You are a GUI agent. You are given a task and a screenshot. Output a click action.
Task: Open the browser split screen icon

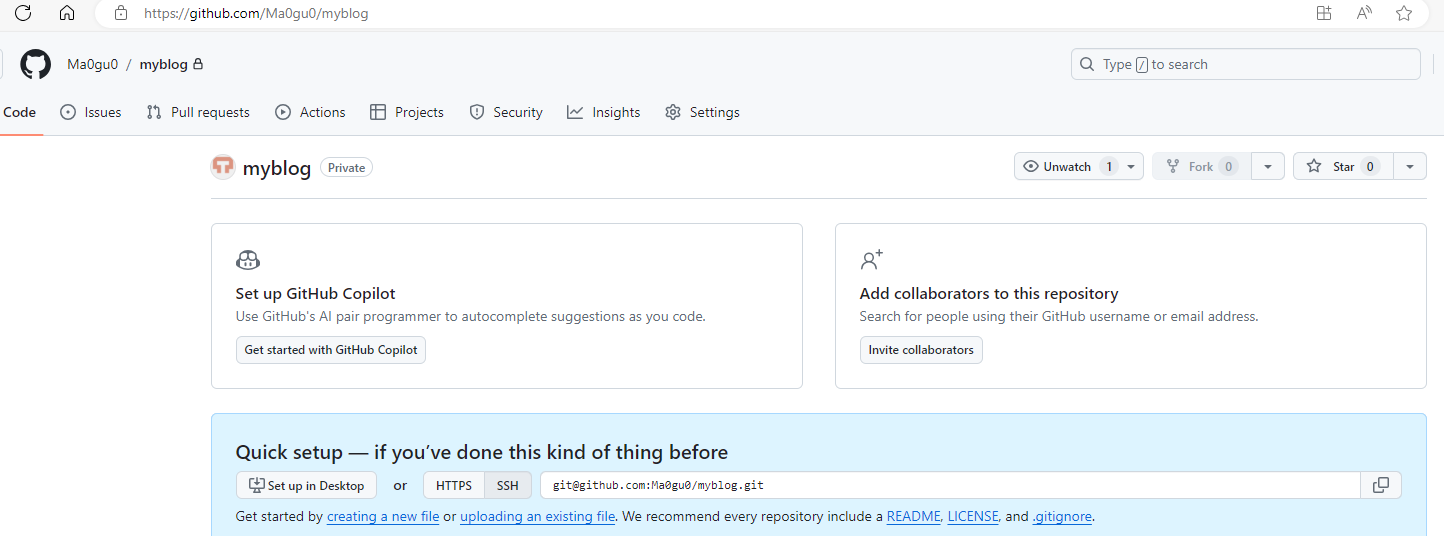pos(1324,13)
